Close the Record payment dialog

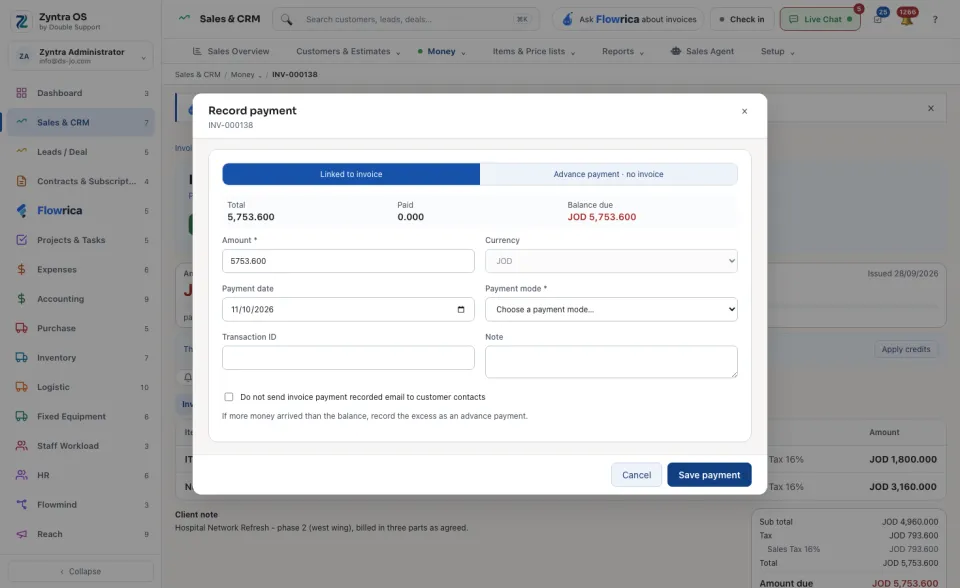744,111
